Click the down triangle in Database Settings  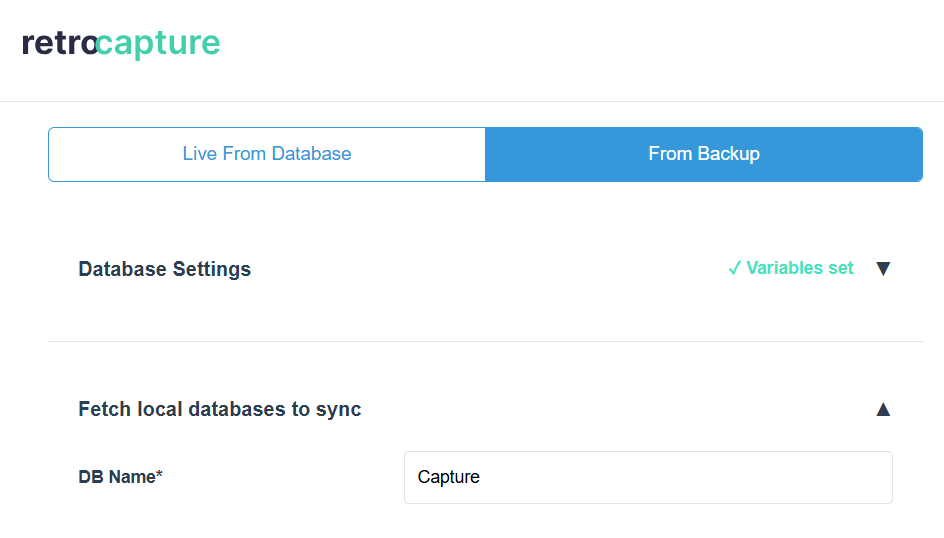tap(882, 268)
